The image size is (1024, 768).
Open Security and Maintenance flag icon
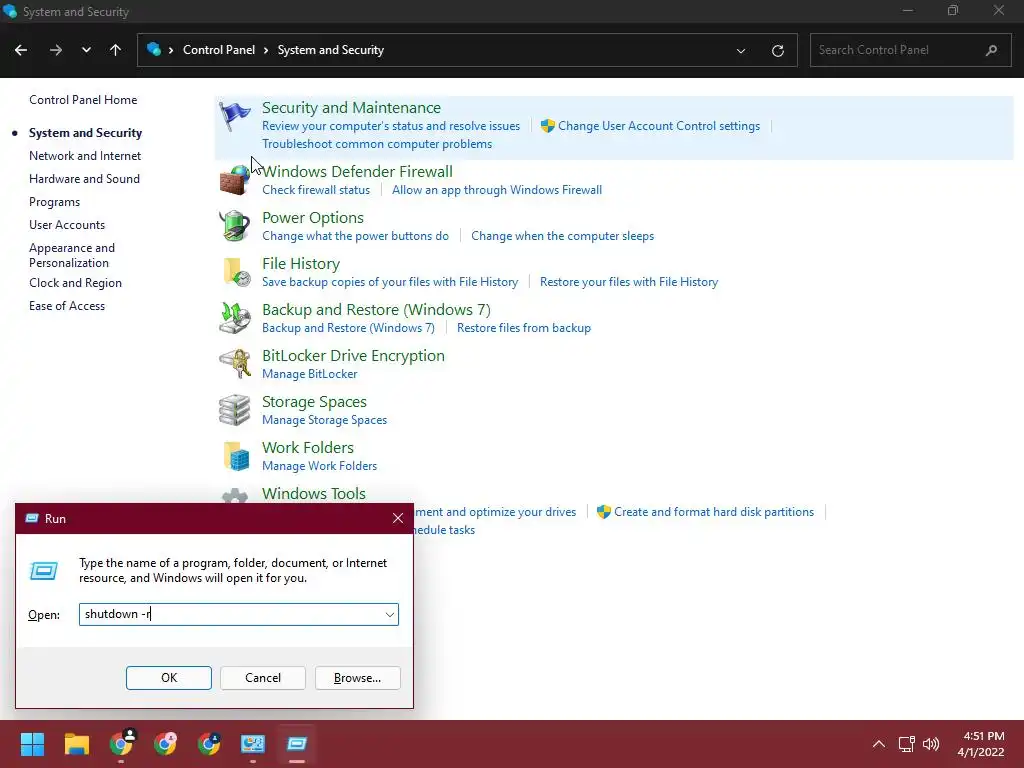234,116
